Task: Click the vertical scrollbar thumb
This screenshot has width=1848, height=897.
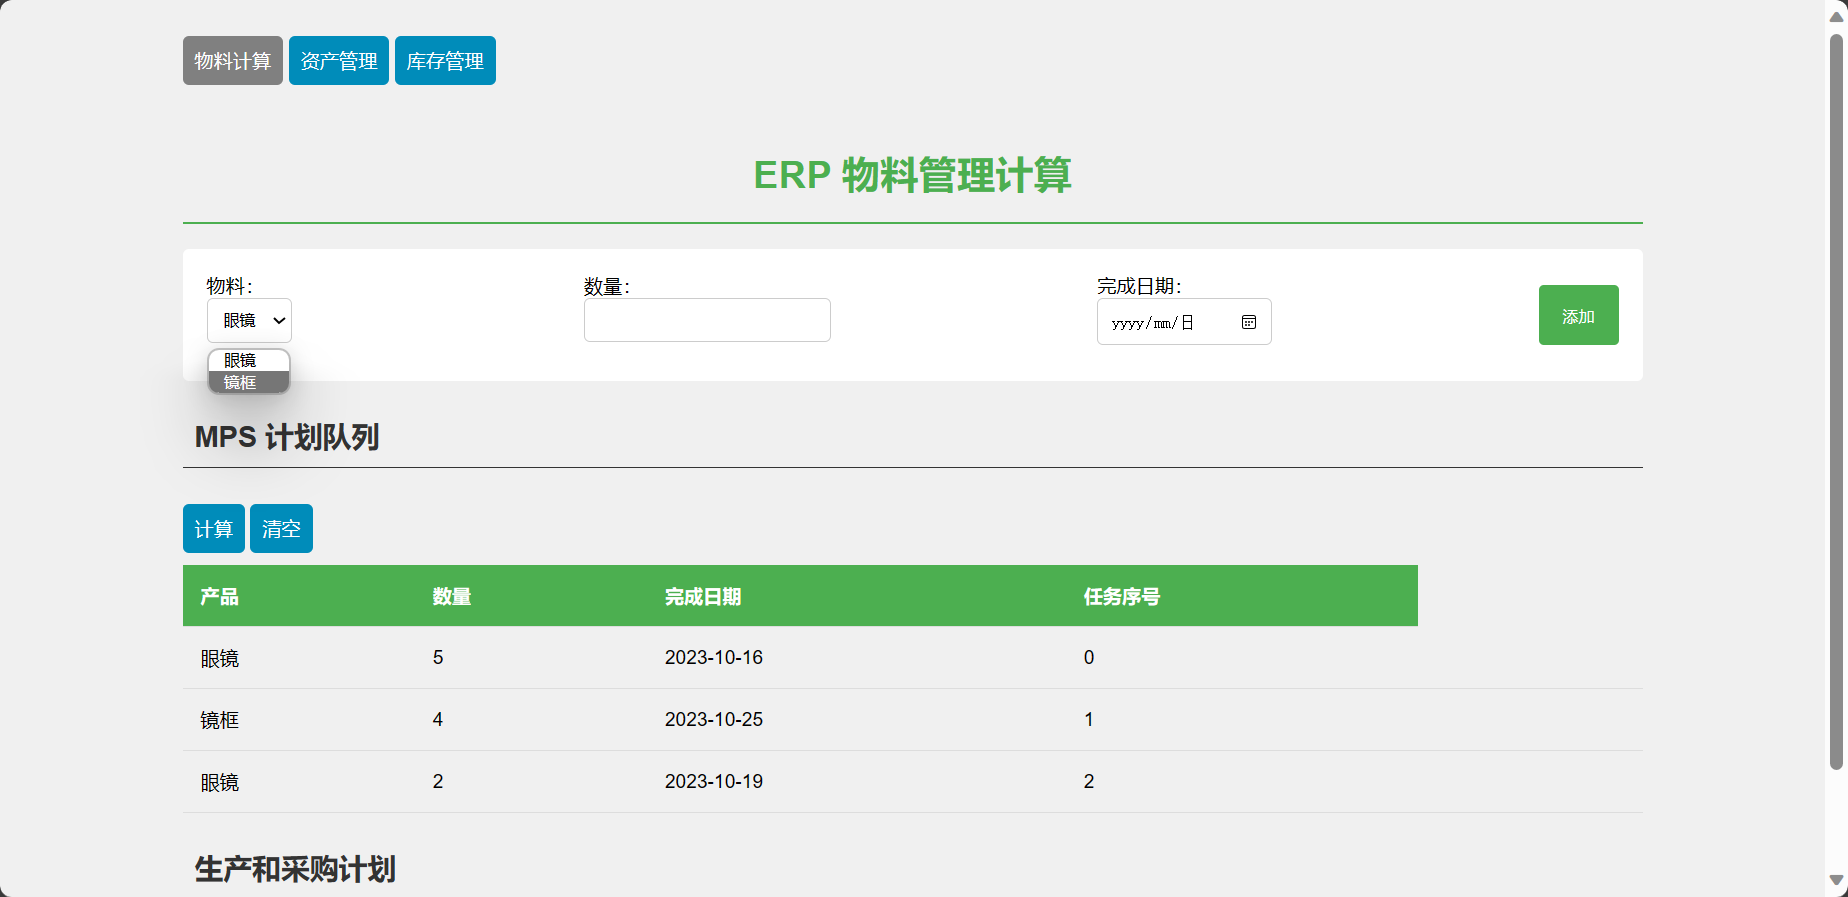Action: [1836, 402]
